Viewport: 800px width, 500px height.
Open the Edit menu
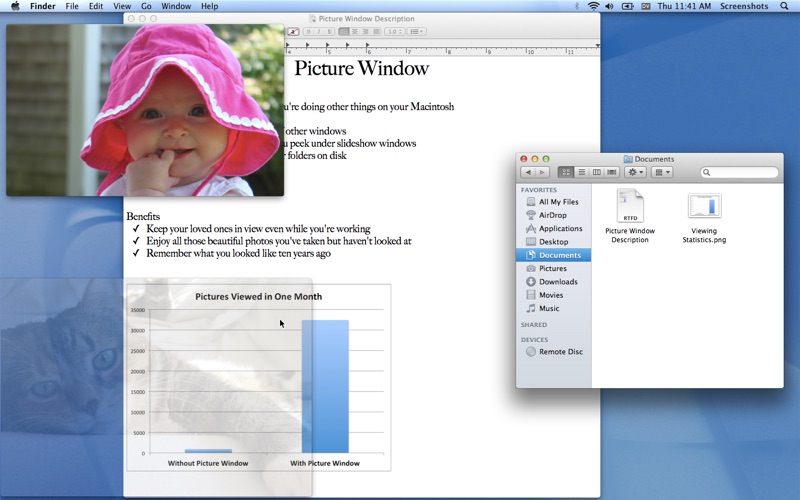tap(96, 6)
